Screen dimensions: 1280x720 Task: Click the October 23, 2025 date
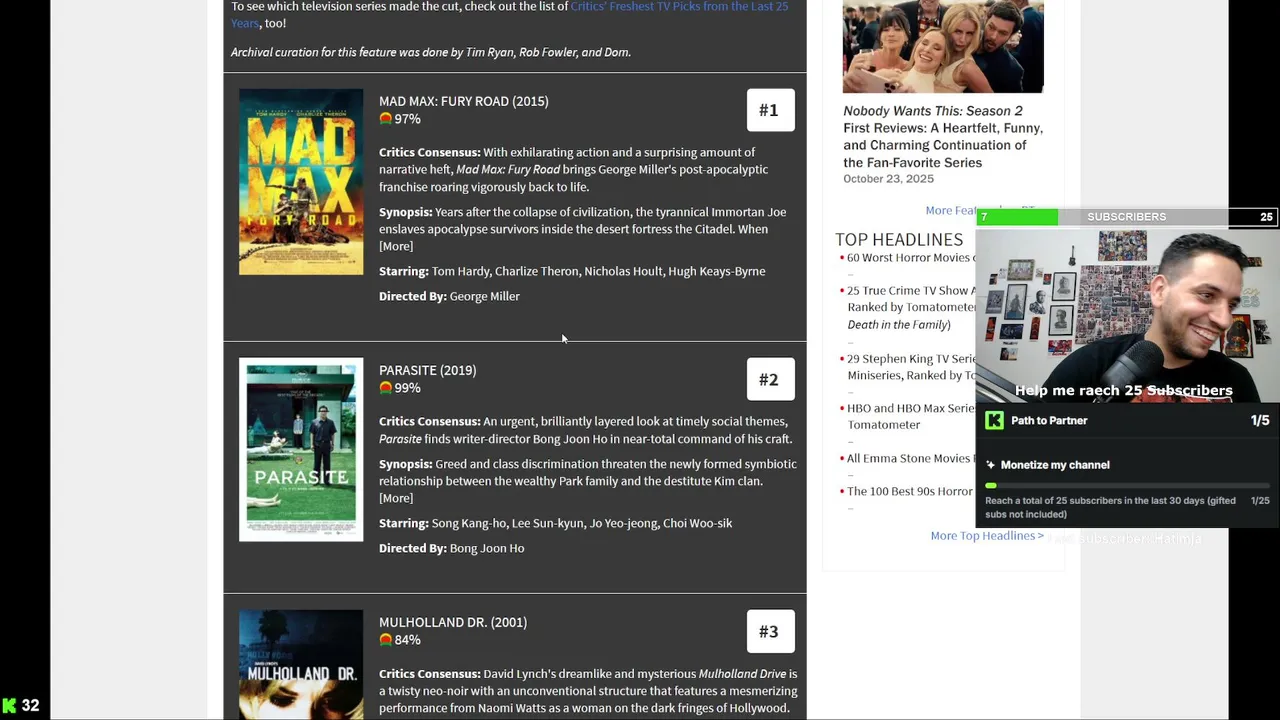point(888,179)
